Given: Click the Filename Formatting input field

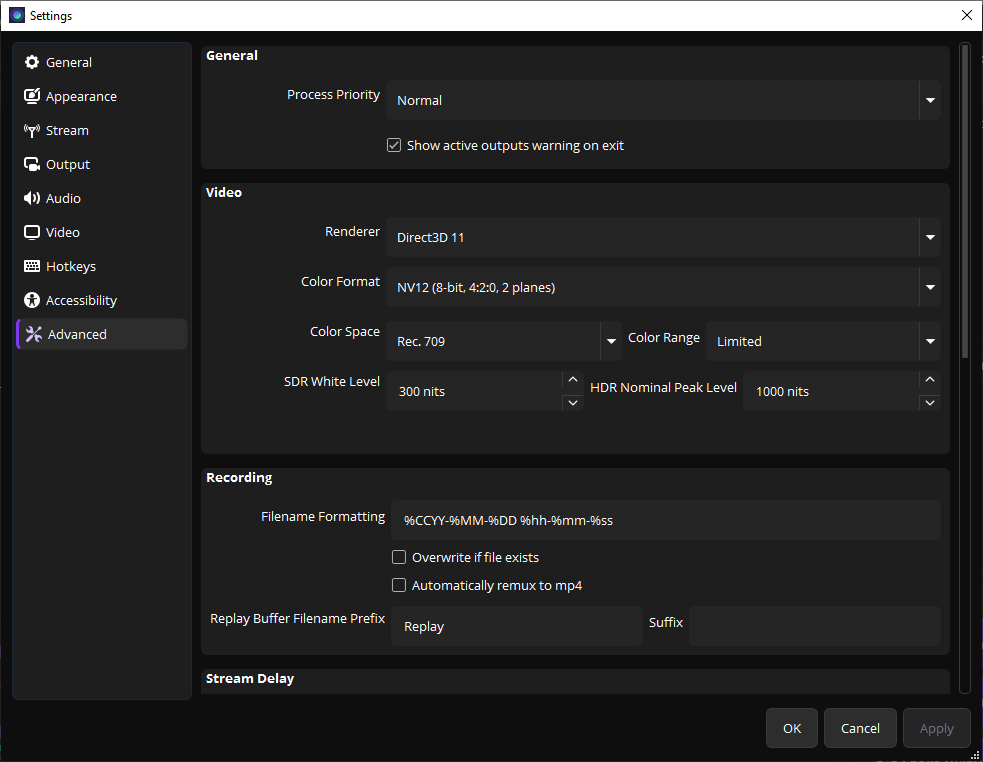Looking at the screenshot, I should click(666, 520).
